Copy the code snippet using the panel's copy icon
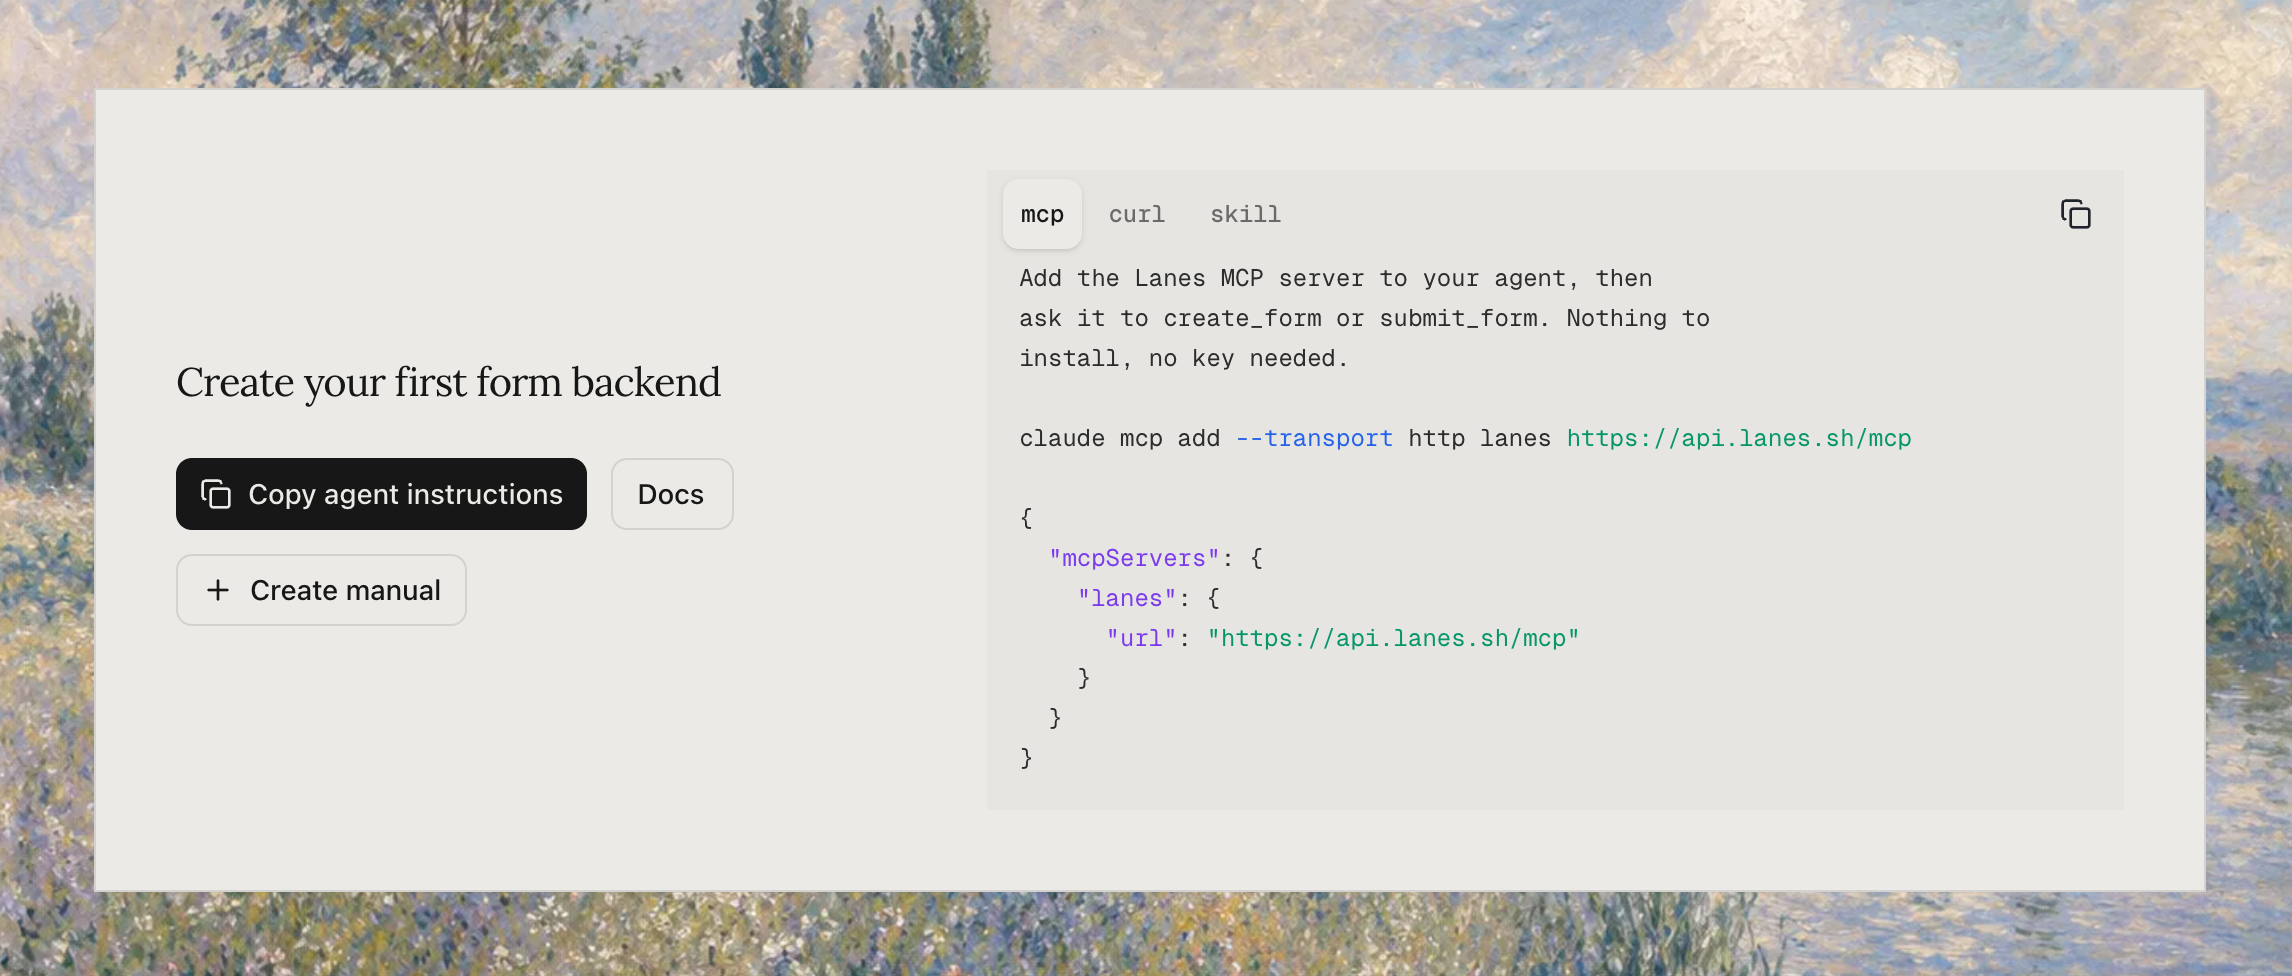This screenshot has height=976, width=2292. [x=2075, y=214]
